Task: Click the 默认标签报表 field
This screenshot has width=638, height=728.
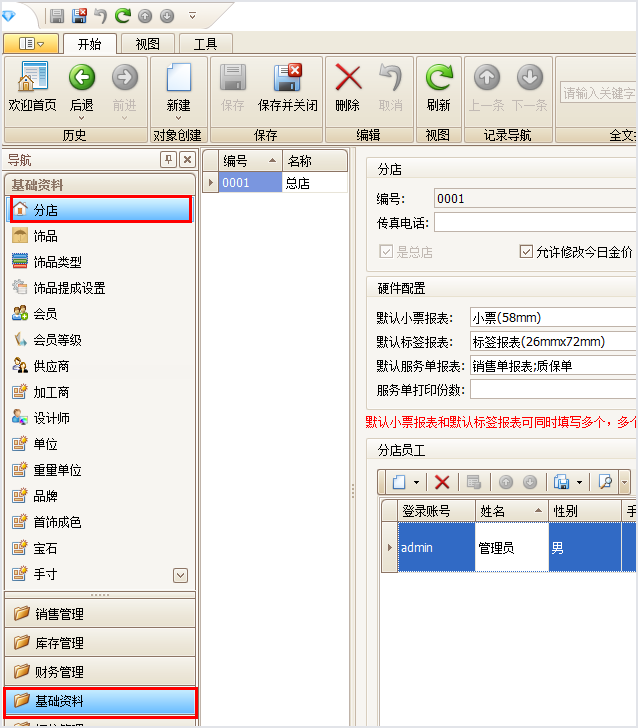Action: pos(553,342)
